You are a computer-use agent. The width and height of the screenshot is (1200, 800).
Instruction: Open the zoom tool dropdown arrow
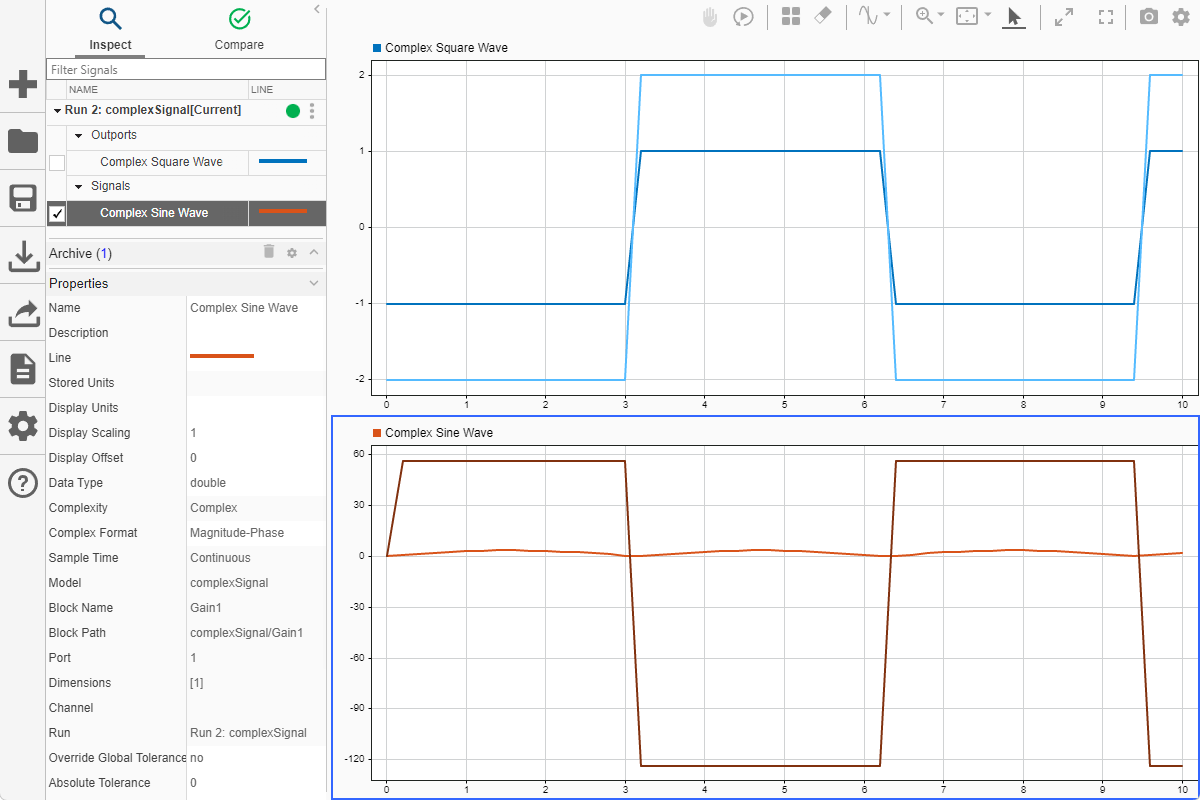pyautogui.click(x=941, y=16)
